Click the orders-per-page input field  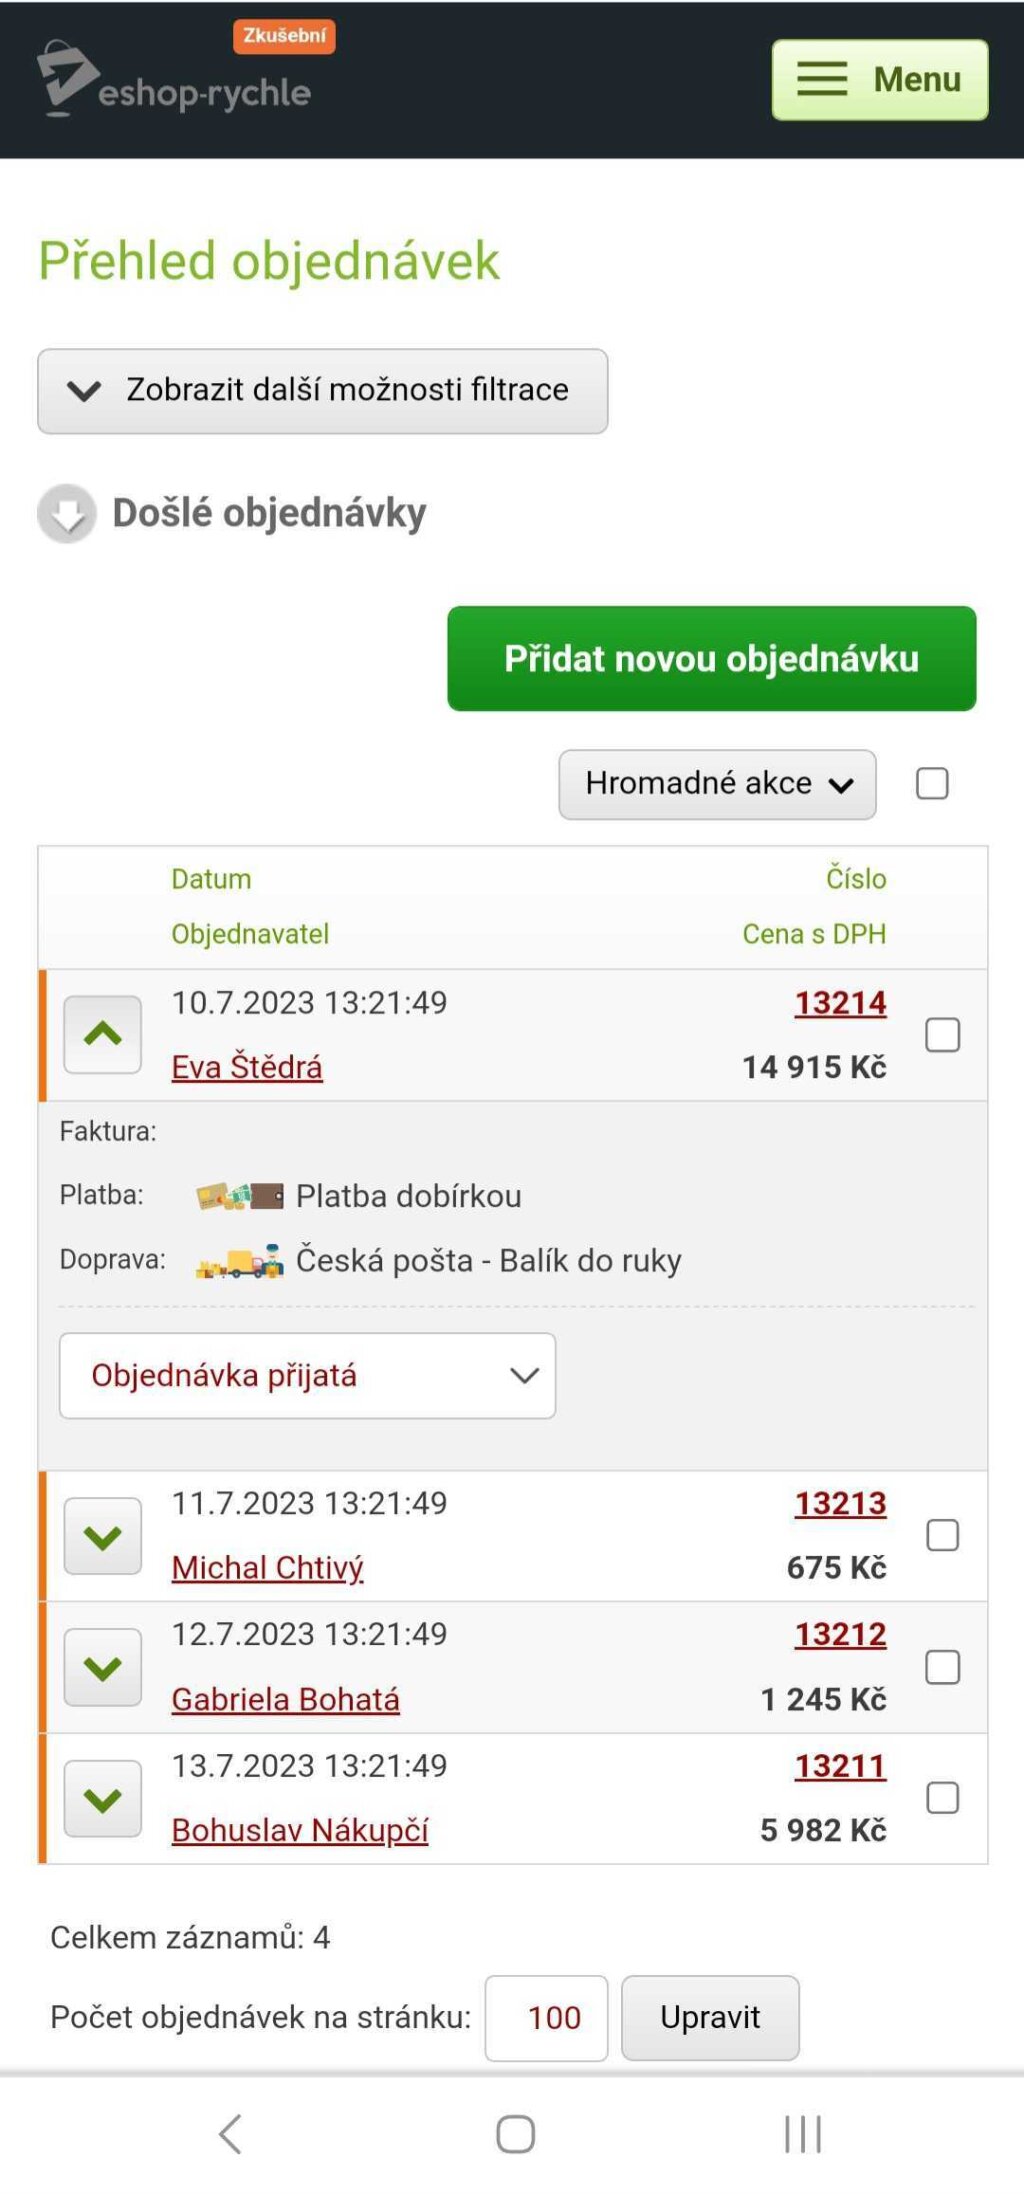[x=546, y=2018]
